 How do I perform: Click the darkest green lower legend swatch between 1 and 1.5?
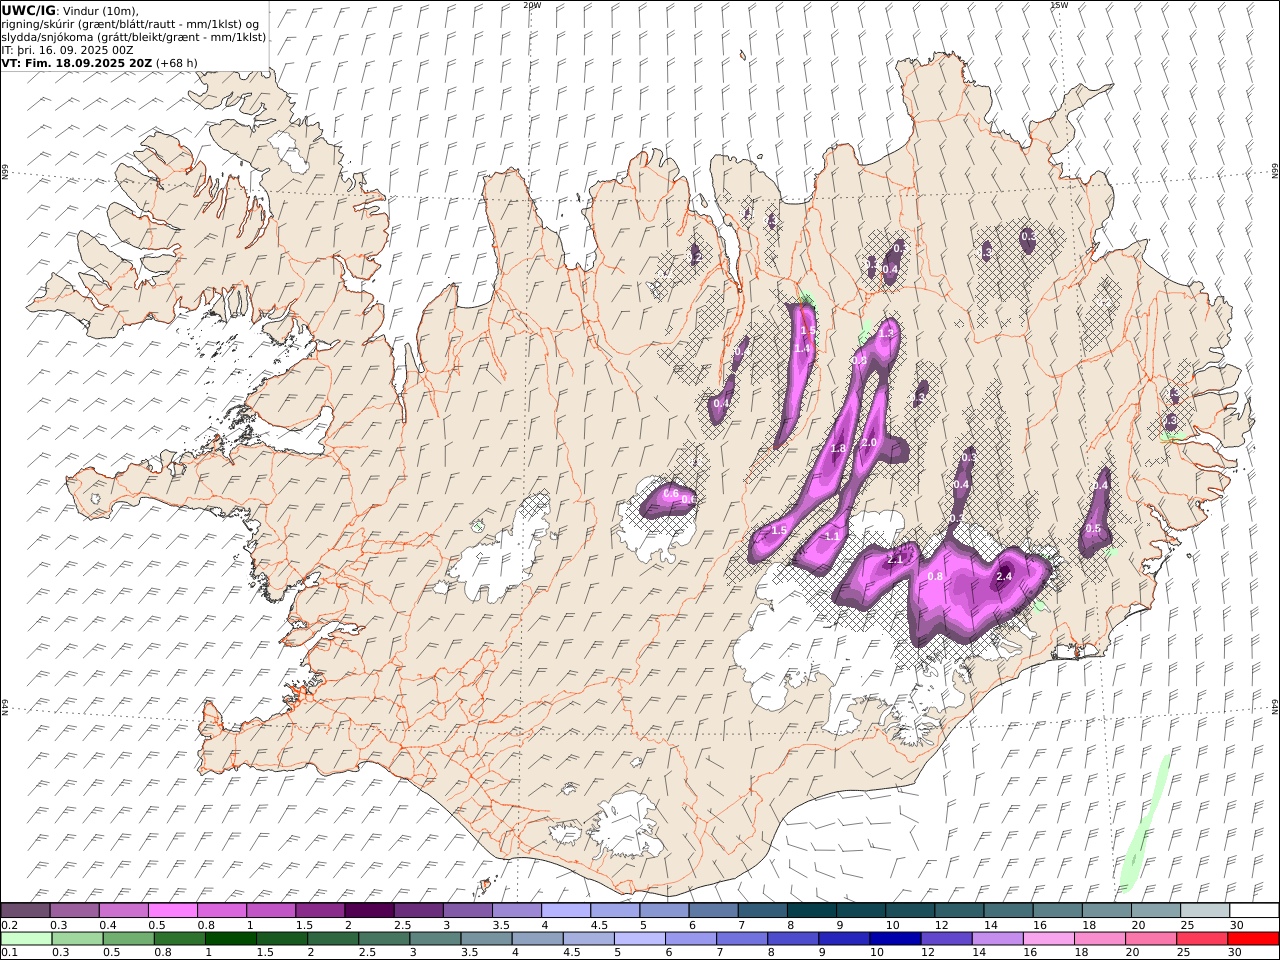230,938
